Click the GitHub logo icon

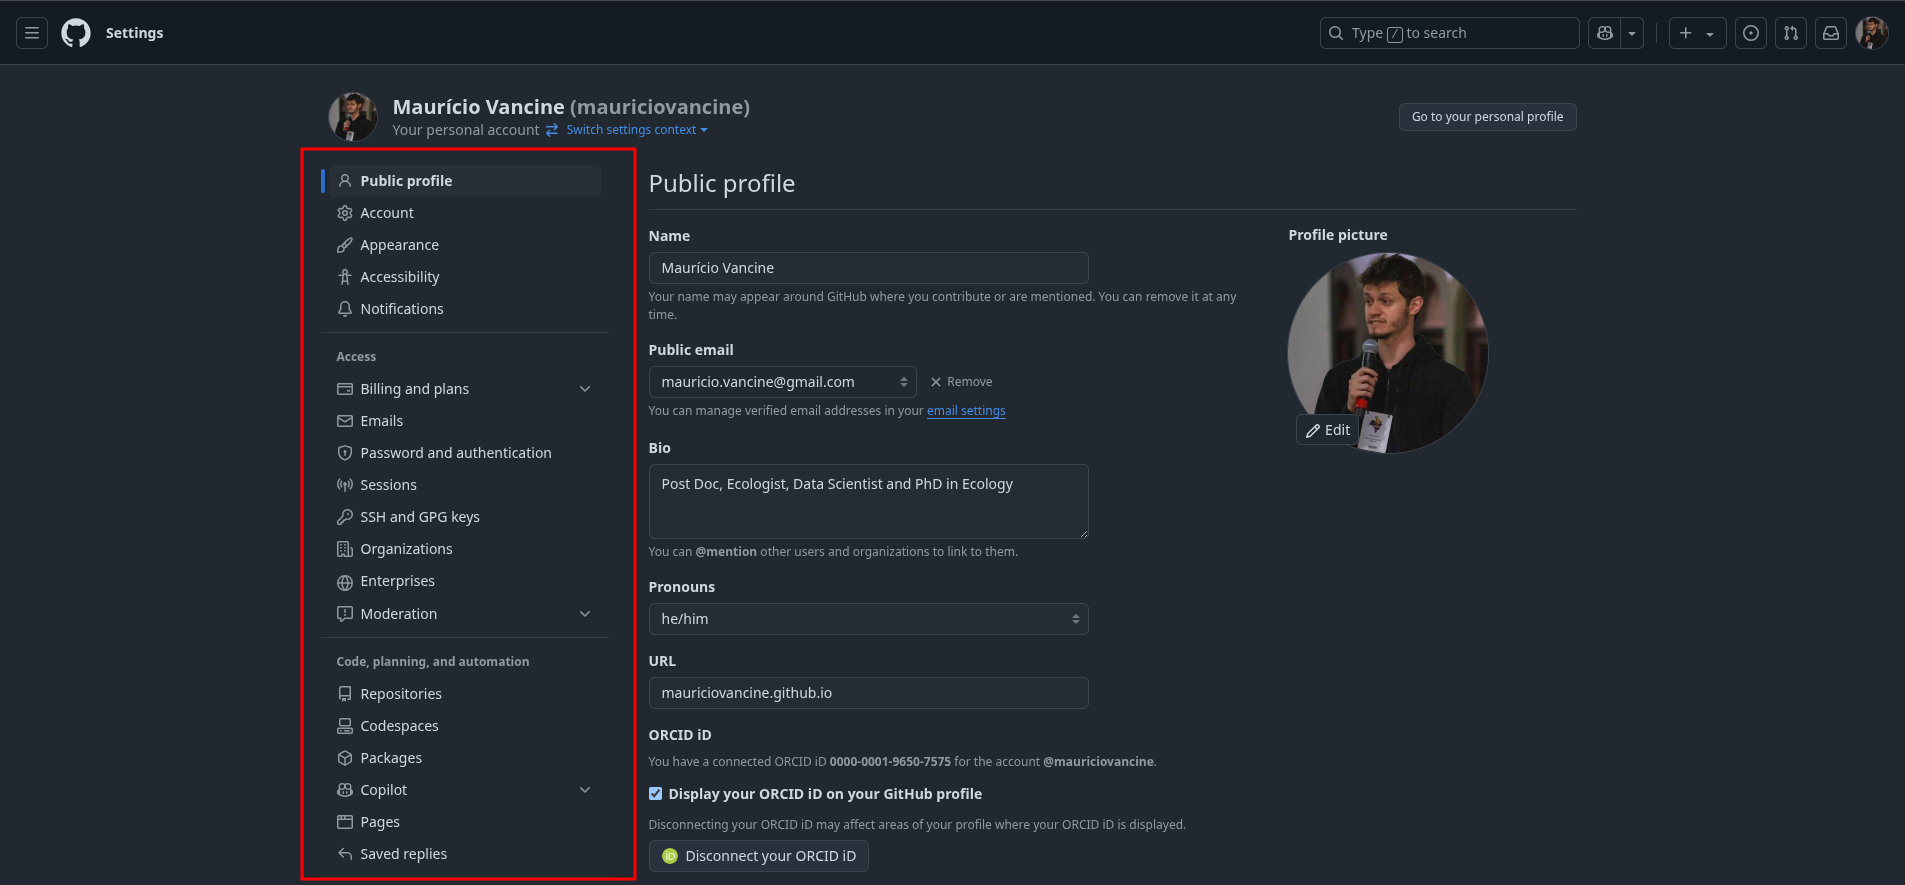pos(76,33)
